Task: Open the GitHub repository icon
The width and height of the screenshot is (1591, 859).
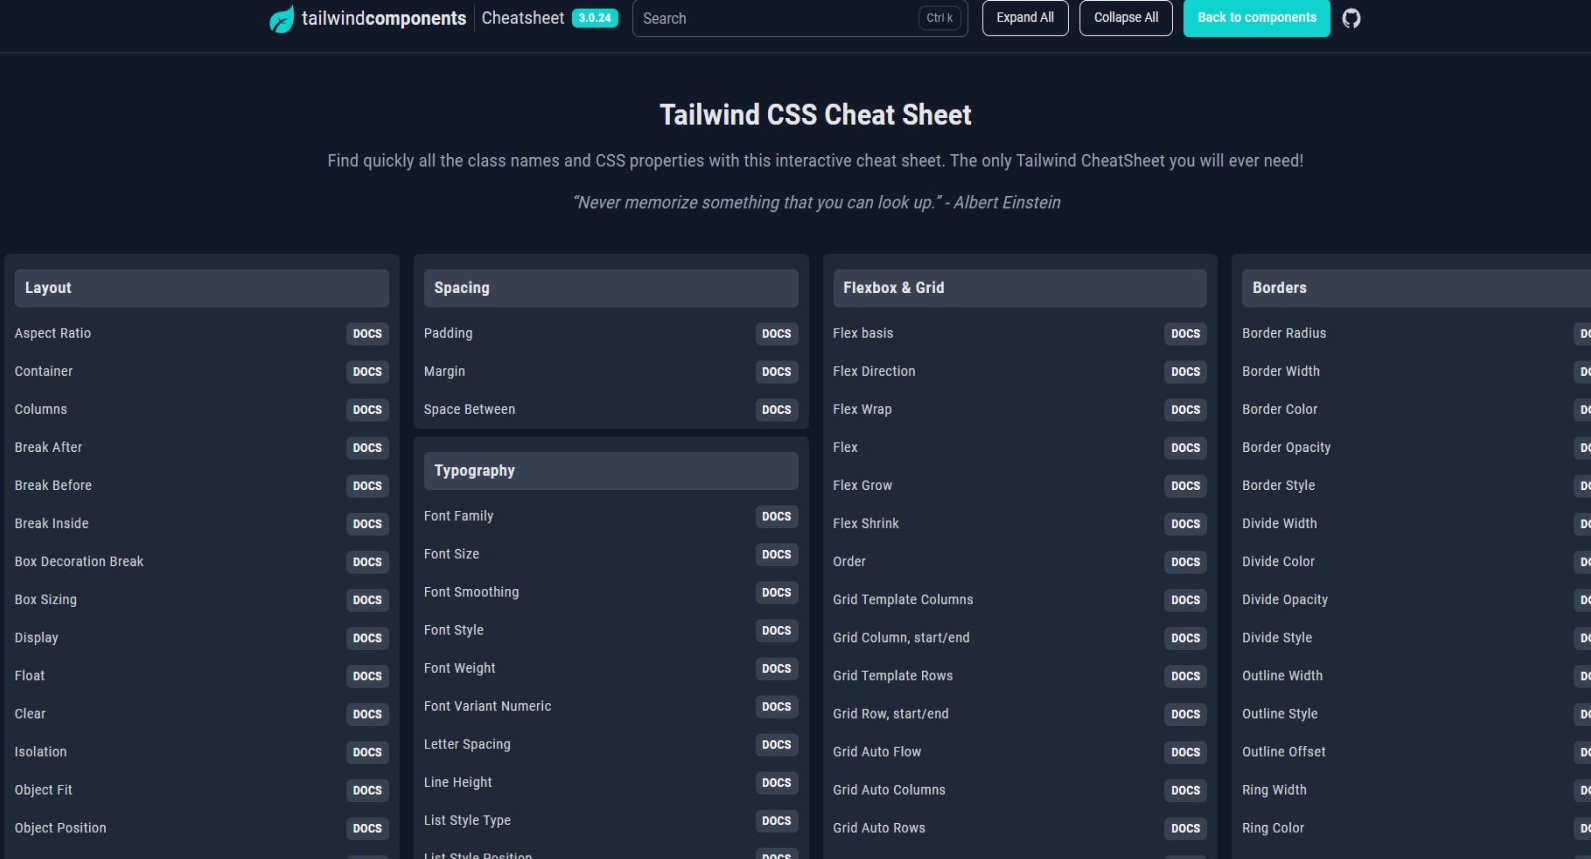Action: (1351, 18)
